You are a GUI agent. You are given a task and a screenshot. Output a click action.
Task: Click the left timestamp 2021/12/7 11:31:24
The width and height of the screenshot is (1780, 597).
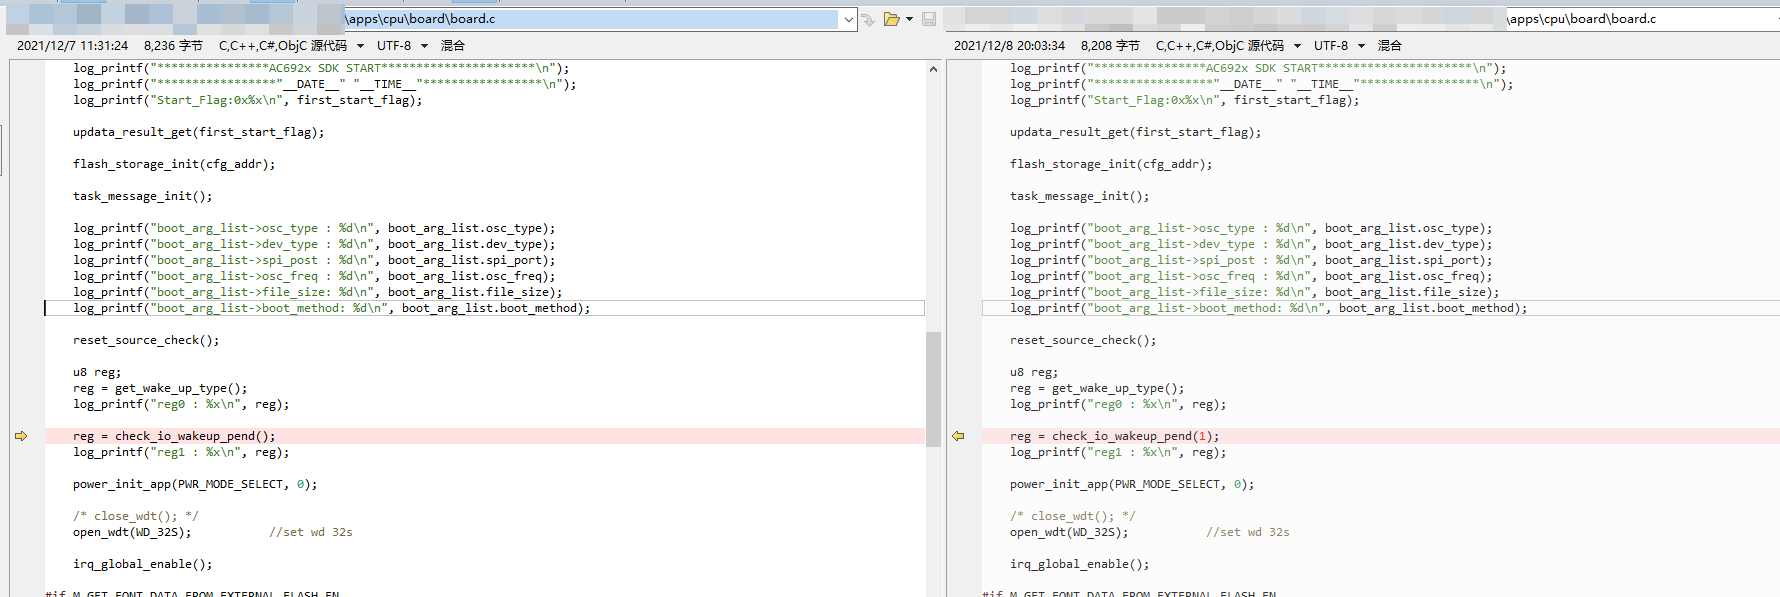click(72, 46)
